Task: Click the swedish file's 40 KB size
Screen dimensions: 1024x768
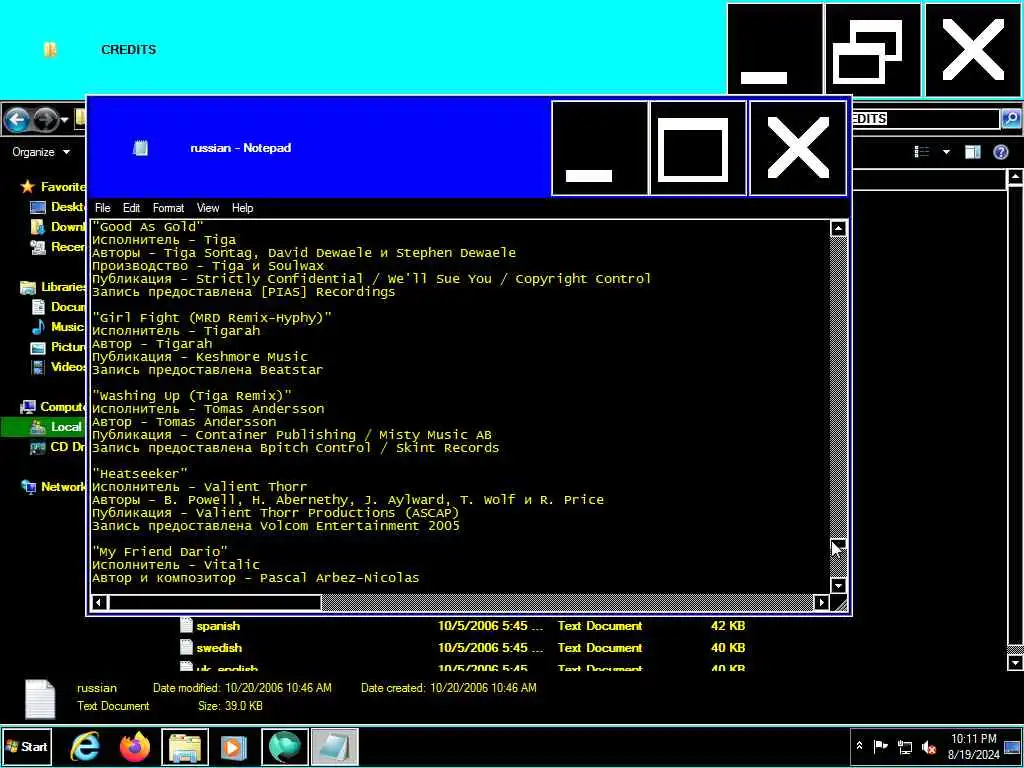Action: click(x=728, y=648)
